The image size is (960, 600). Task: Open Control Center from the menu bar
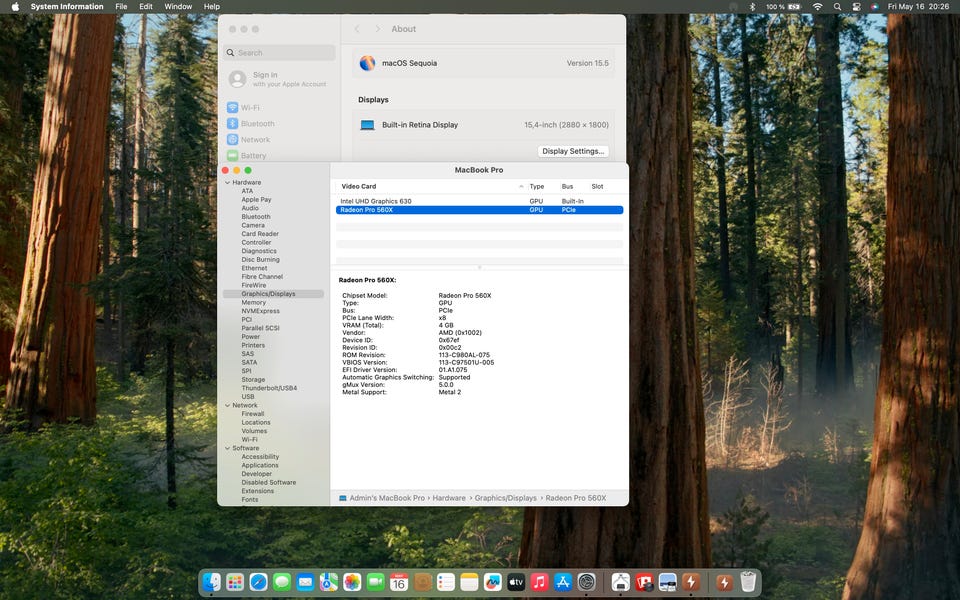[856, 7]
